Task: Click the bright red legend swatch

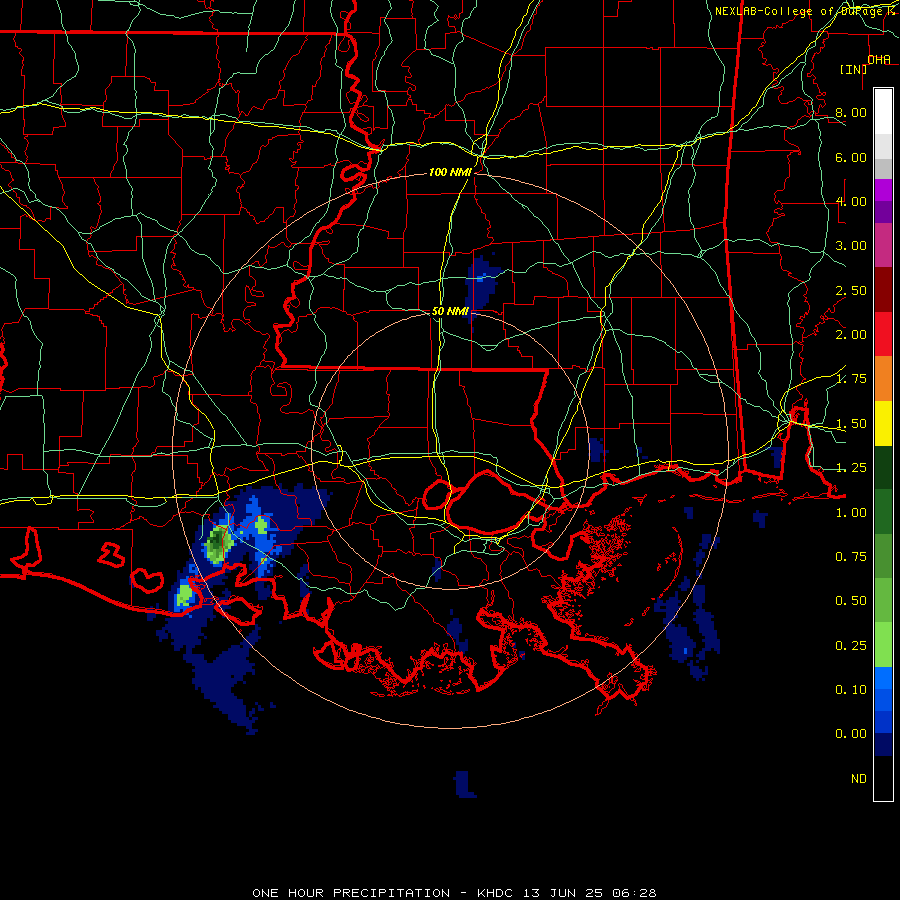Action: (x=883, y=334)
